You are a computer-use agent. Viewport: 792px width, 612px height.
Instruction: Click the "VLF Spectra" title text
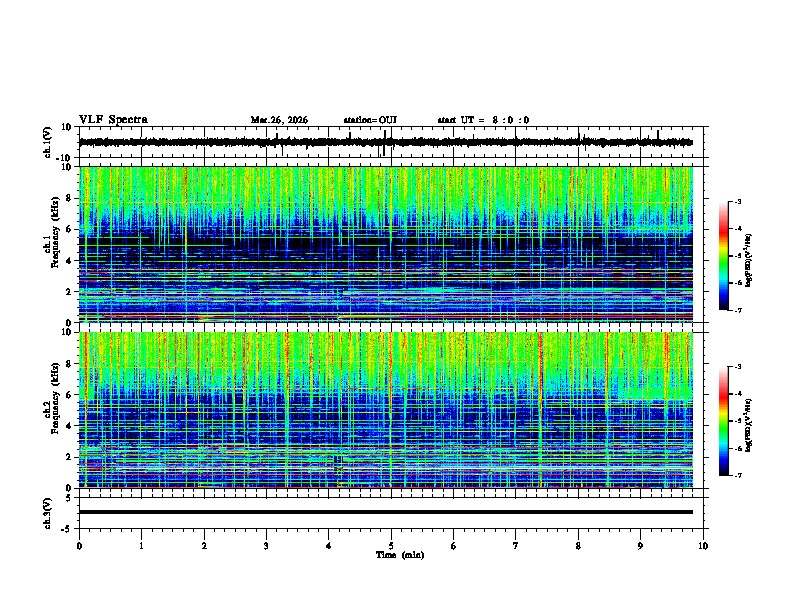point(114,120)
